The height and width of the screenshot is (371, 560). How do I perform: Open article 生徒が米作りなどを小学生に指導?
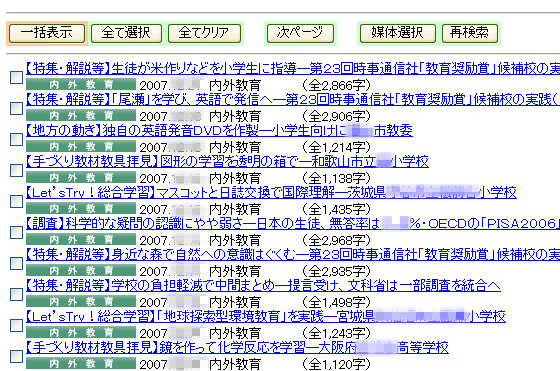(x=293, y=68)
